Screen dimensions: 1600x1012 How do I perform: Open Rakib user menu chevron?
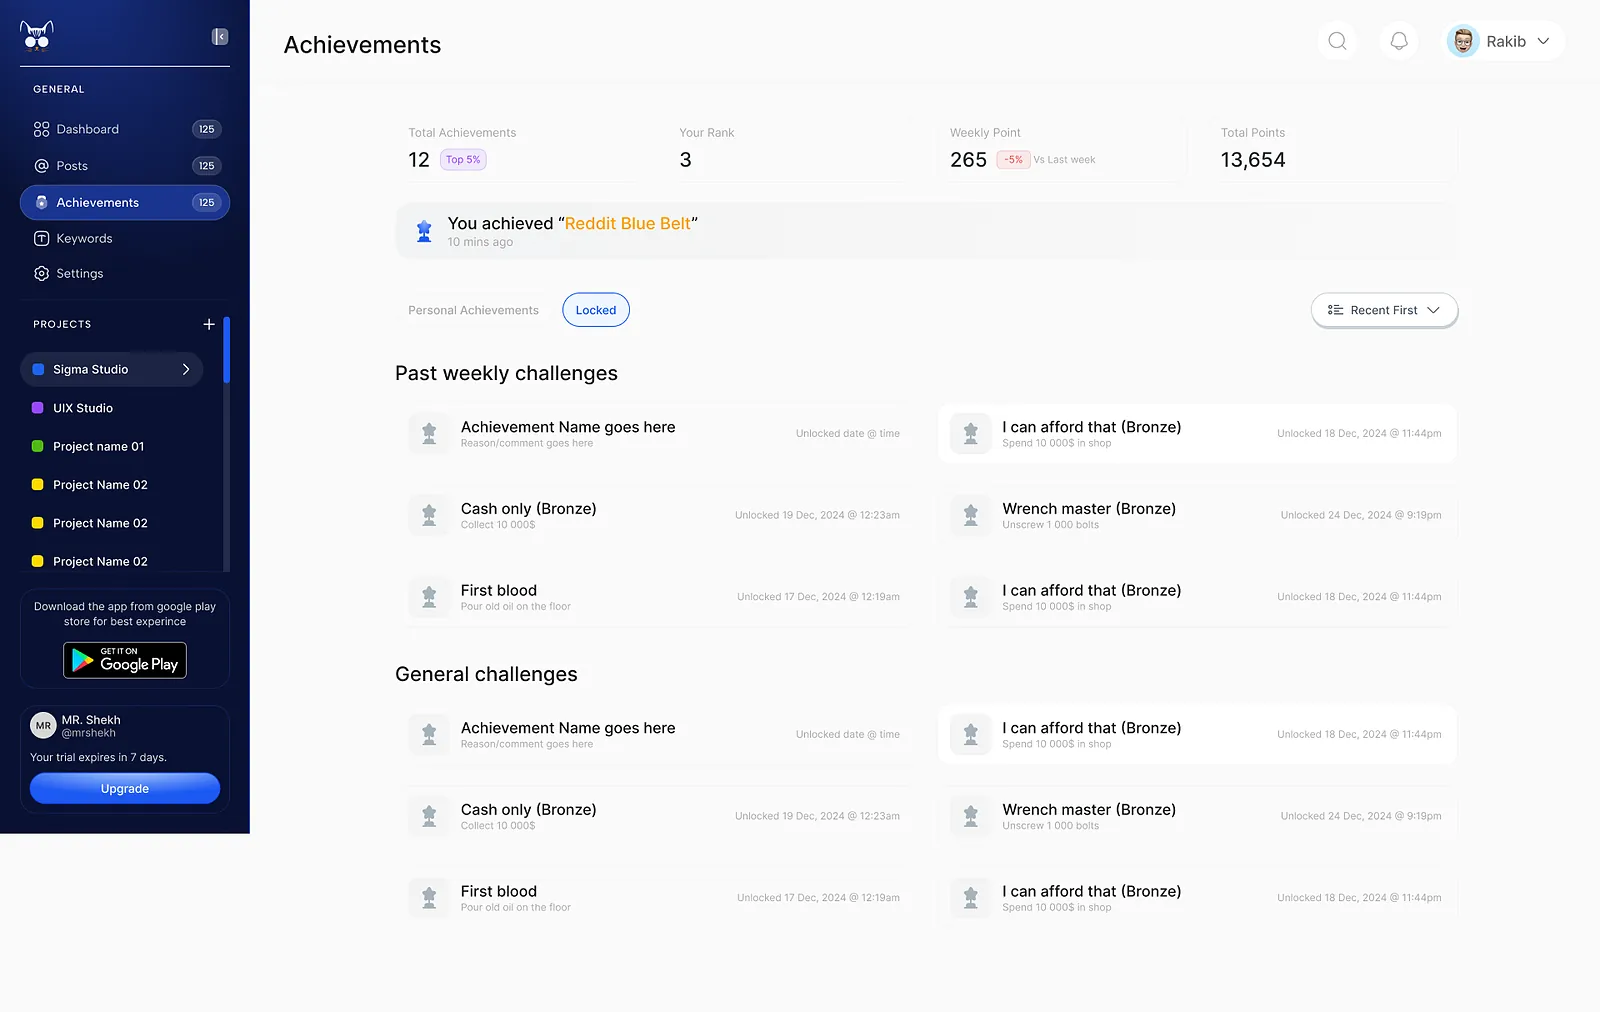tap(1543, 41)
